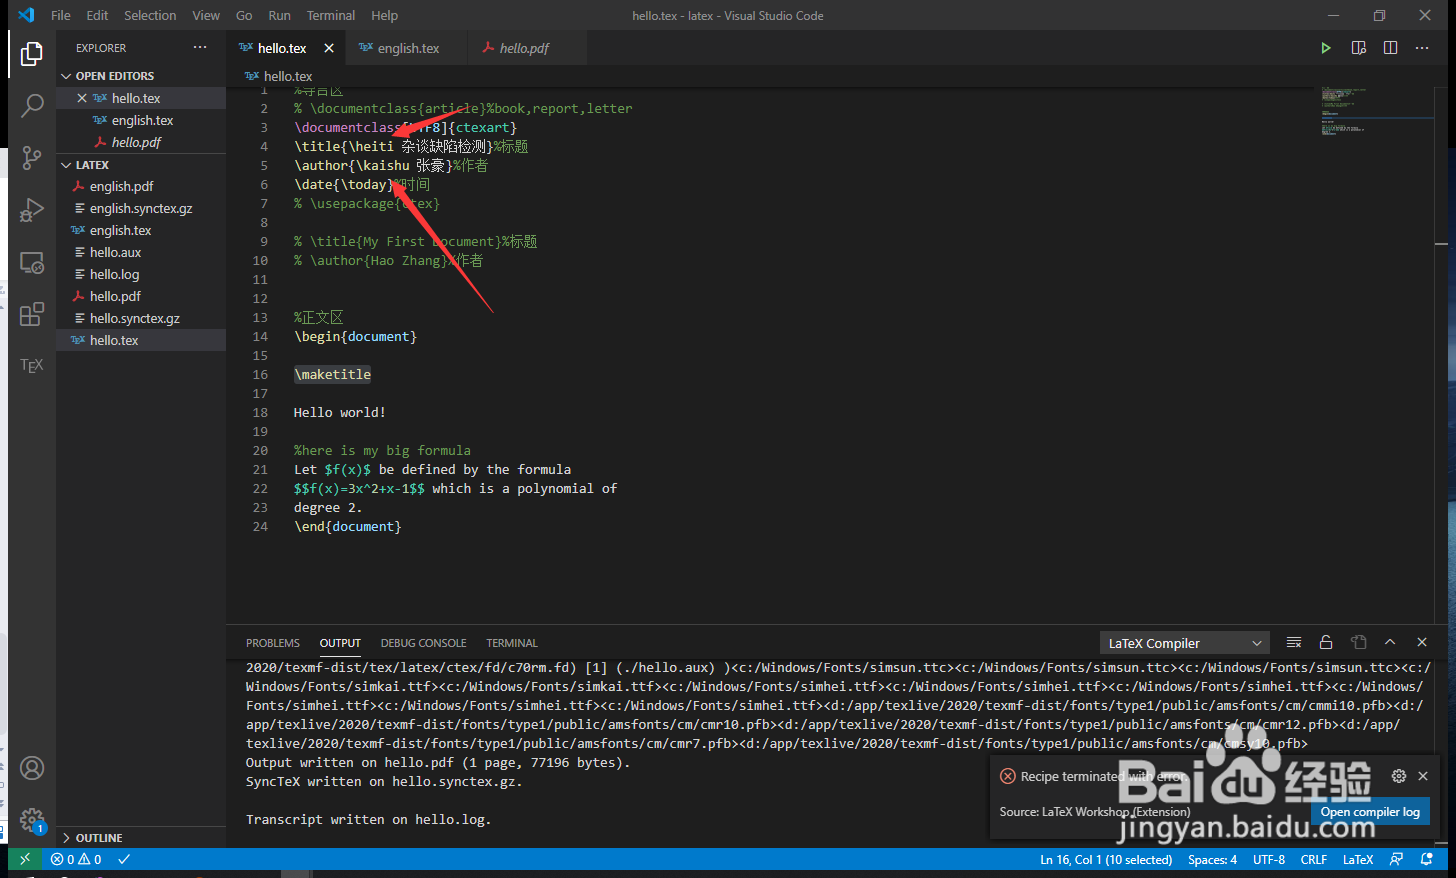Open the Selection menu
Screen dimensions: 1456x878
pos(150,15)
